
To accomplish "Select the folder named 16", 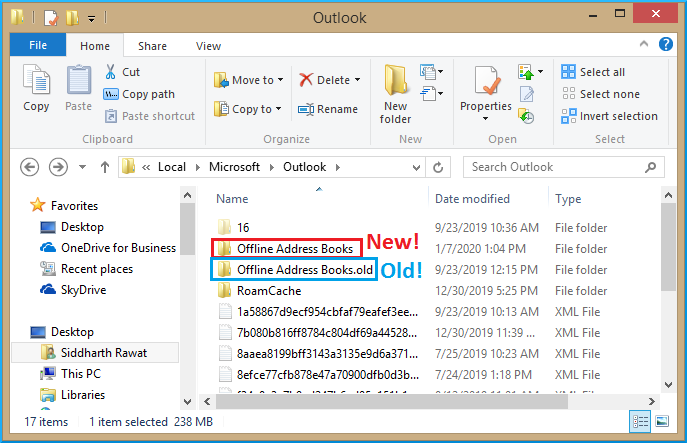I will 234,227.
